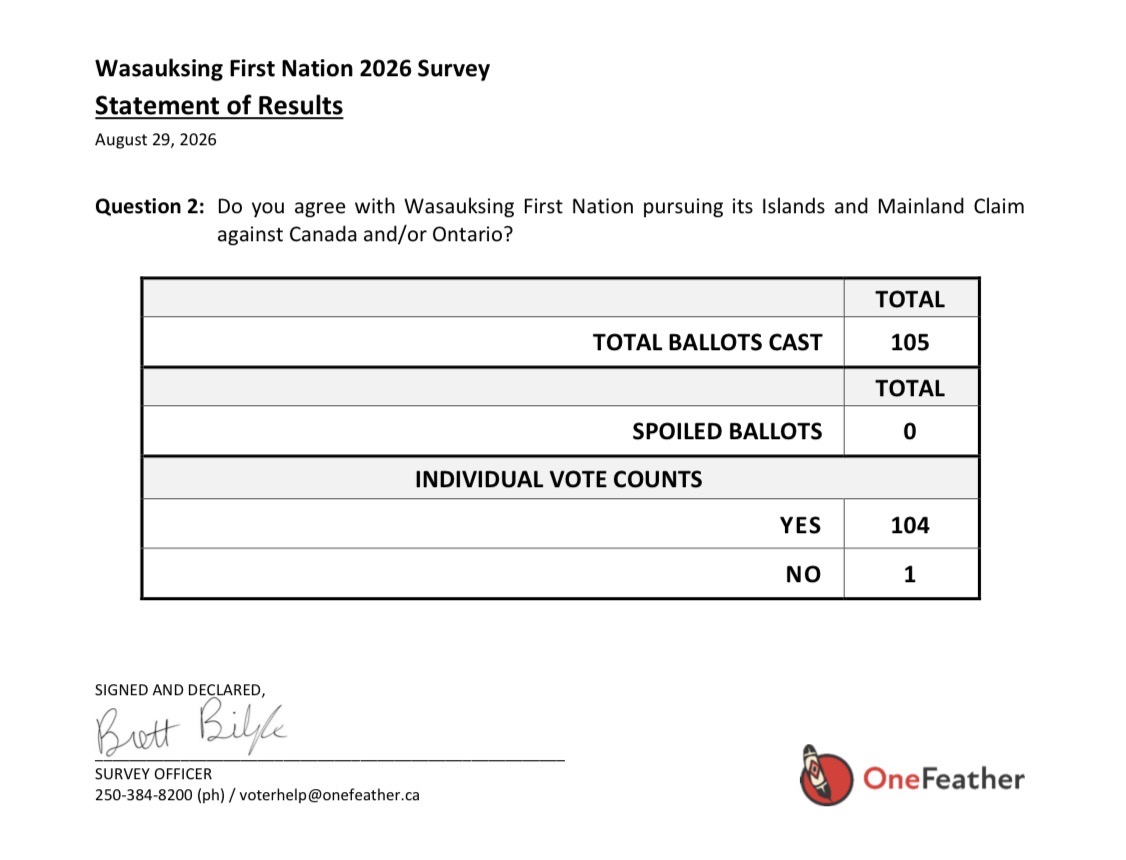Screen dimensions: 1126x860
Task: Select the Total Ballots Cast value 105
Action: coord(910,342)
